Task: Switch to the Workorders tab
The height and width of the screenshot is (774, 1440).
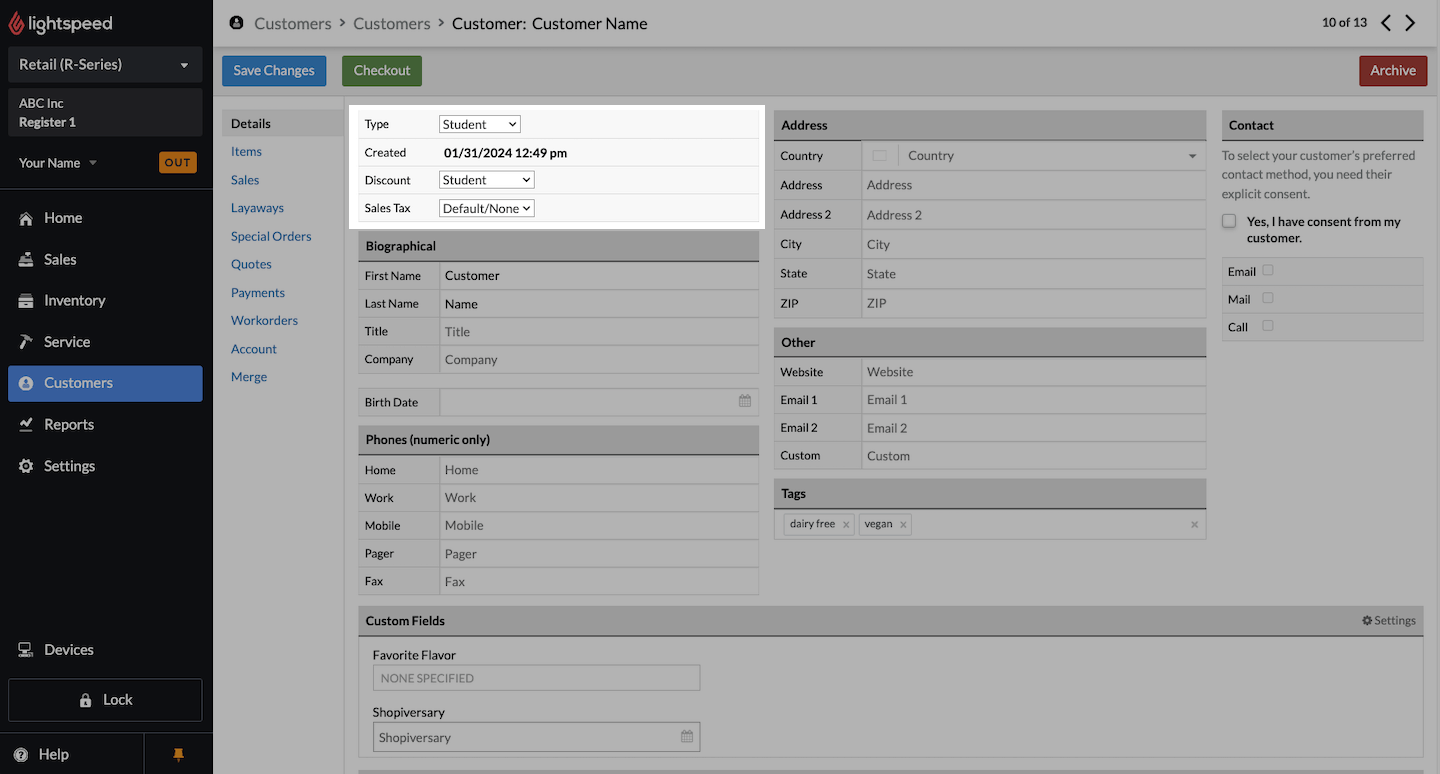Action: point(264,320)
